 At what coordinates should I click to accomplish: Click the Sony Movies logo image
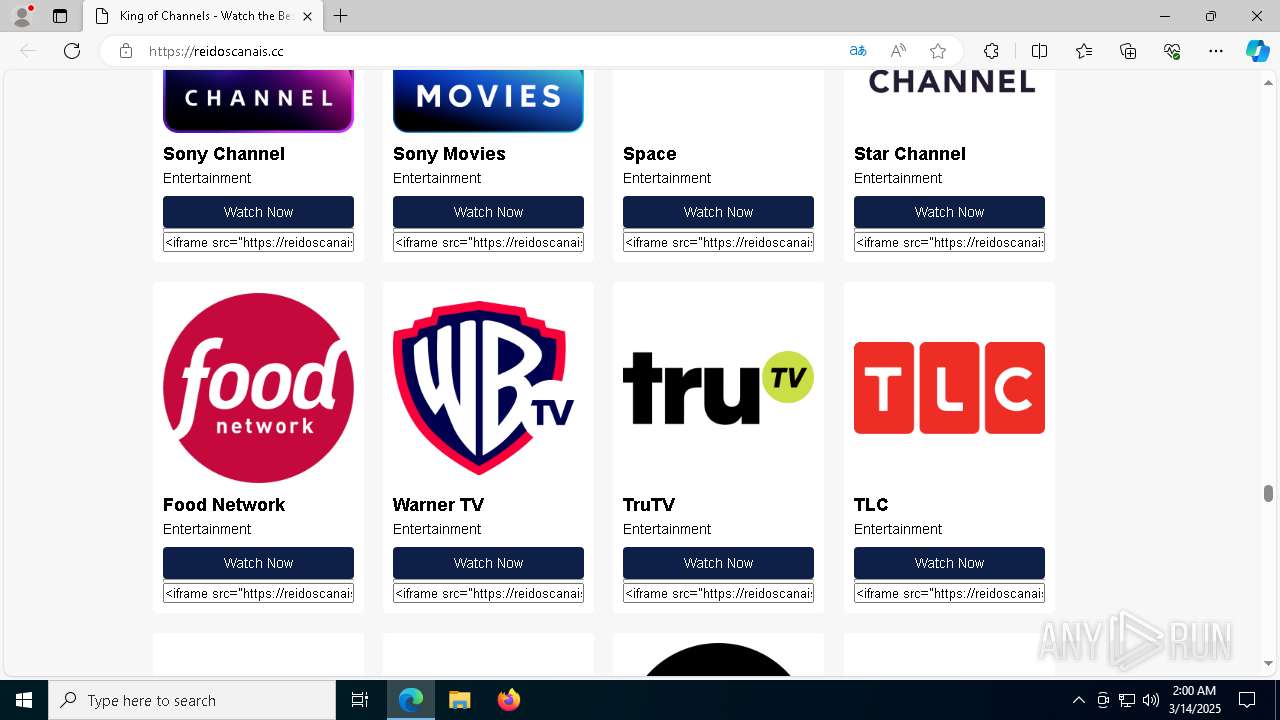pos(488,101)
